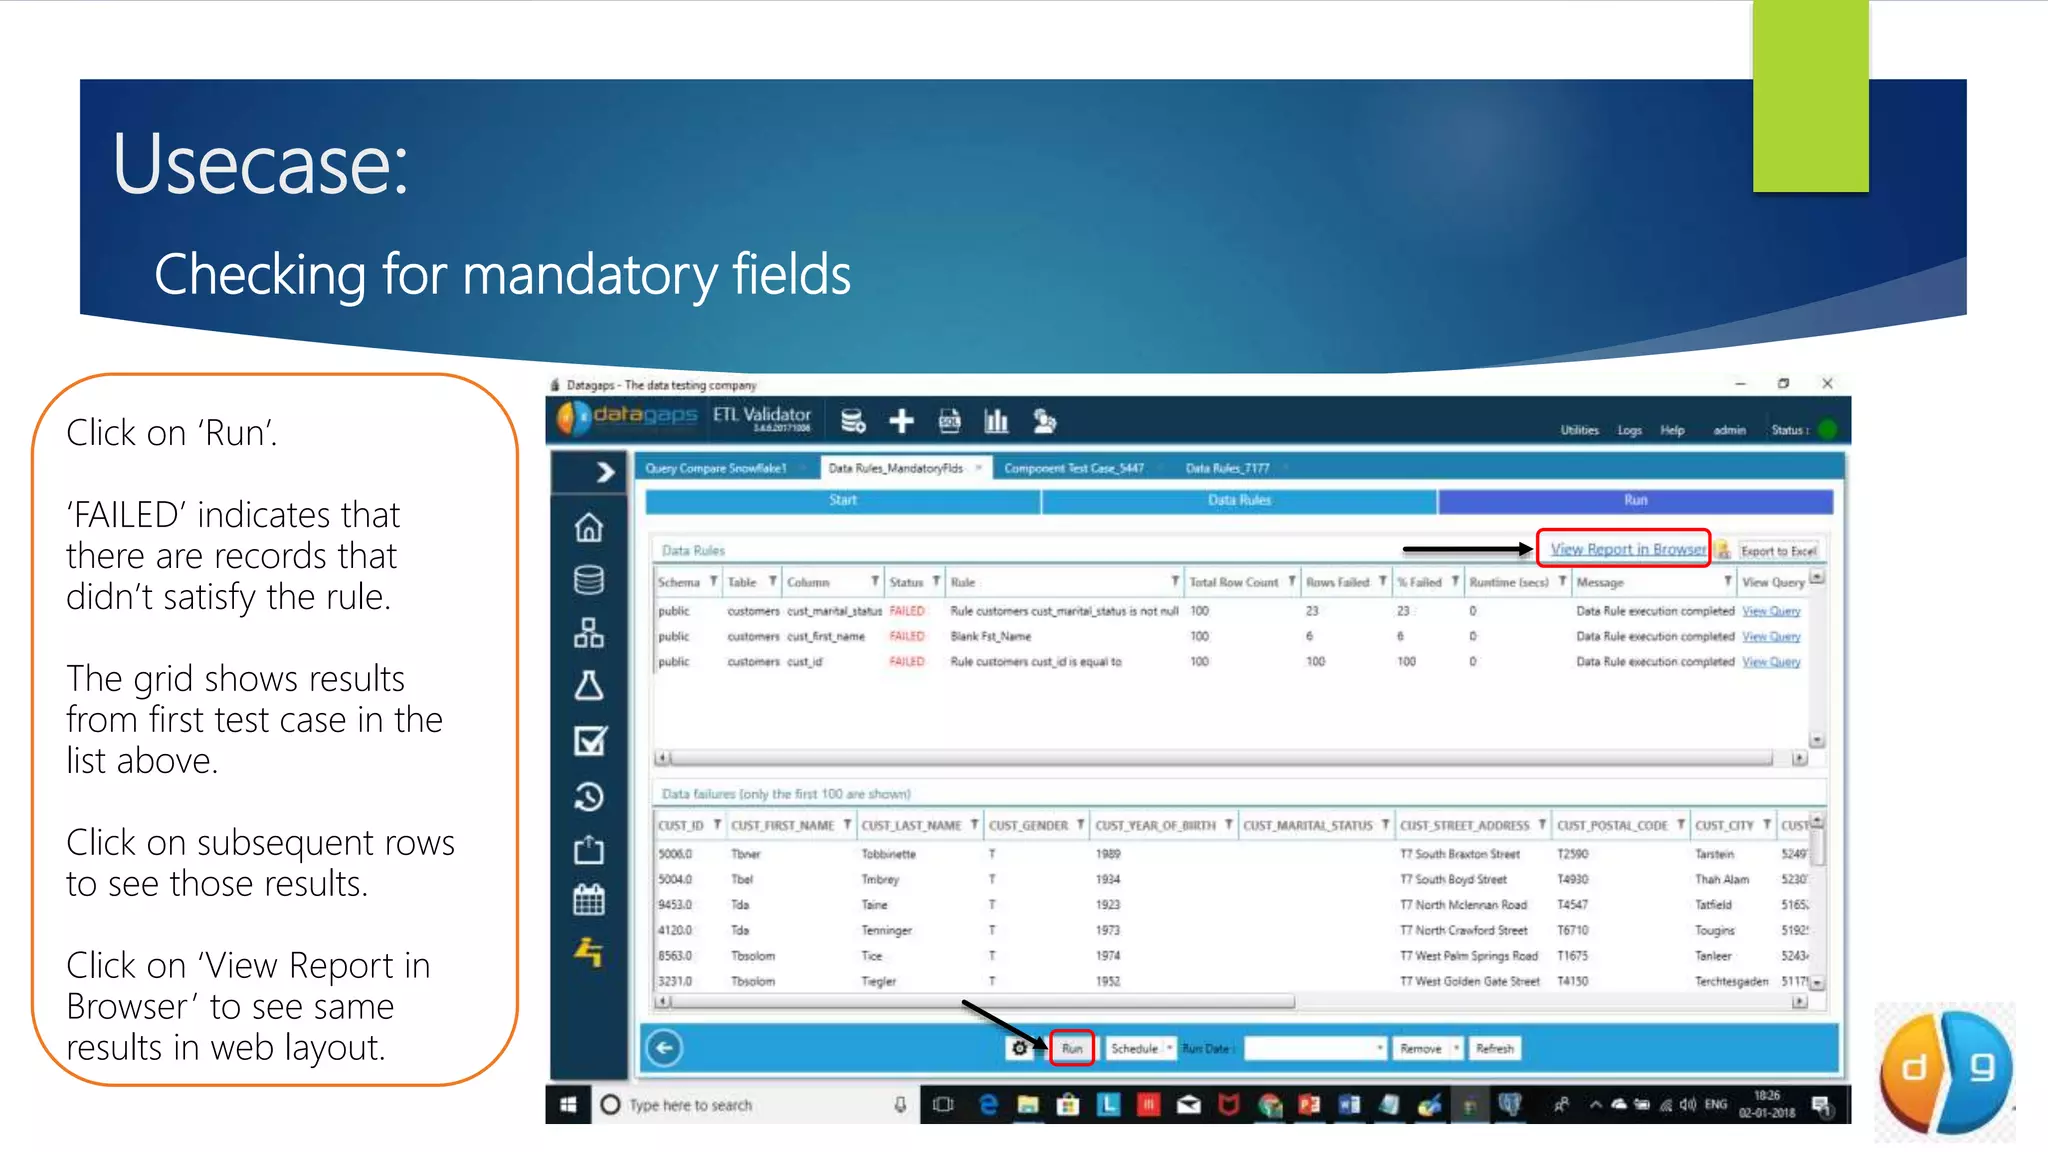Open the Utilities menu

tap(1580, 430)
